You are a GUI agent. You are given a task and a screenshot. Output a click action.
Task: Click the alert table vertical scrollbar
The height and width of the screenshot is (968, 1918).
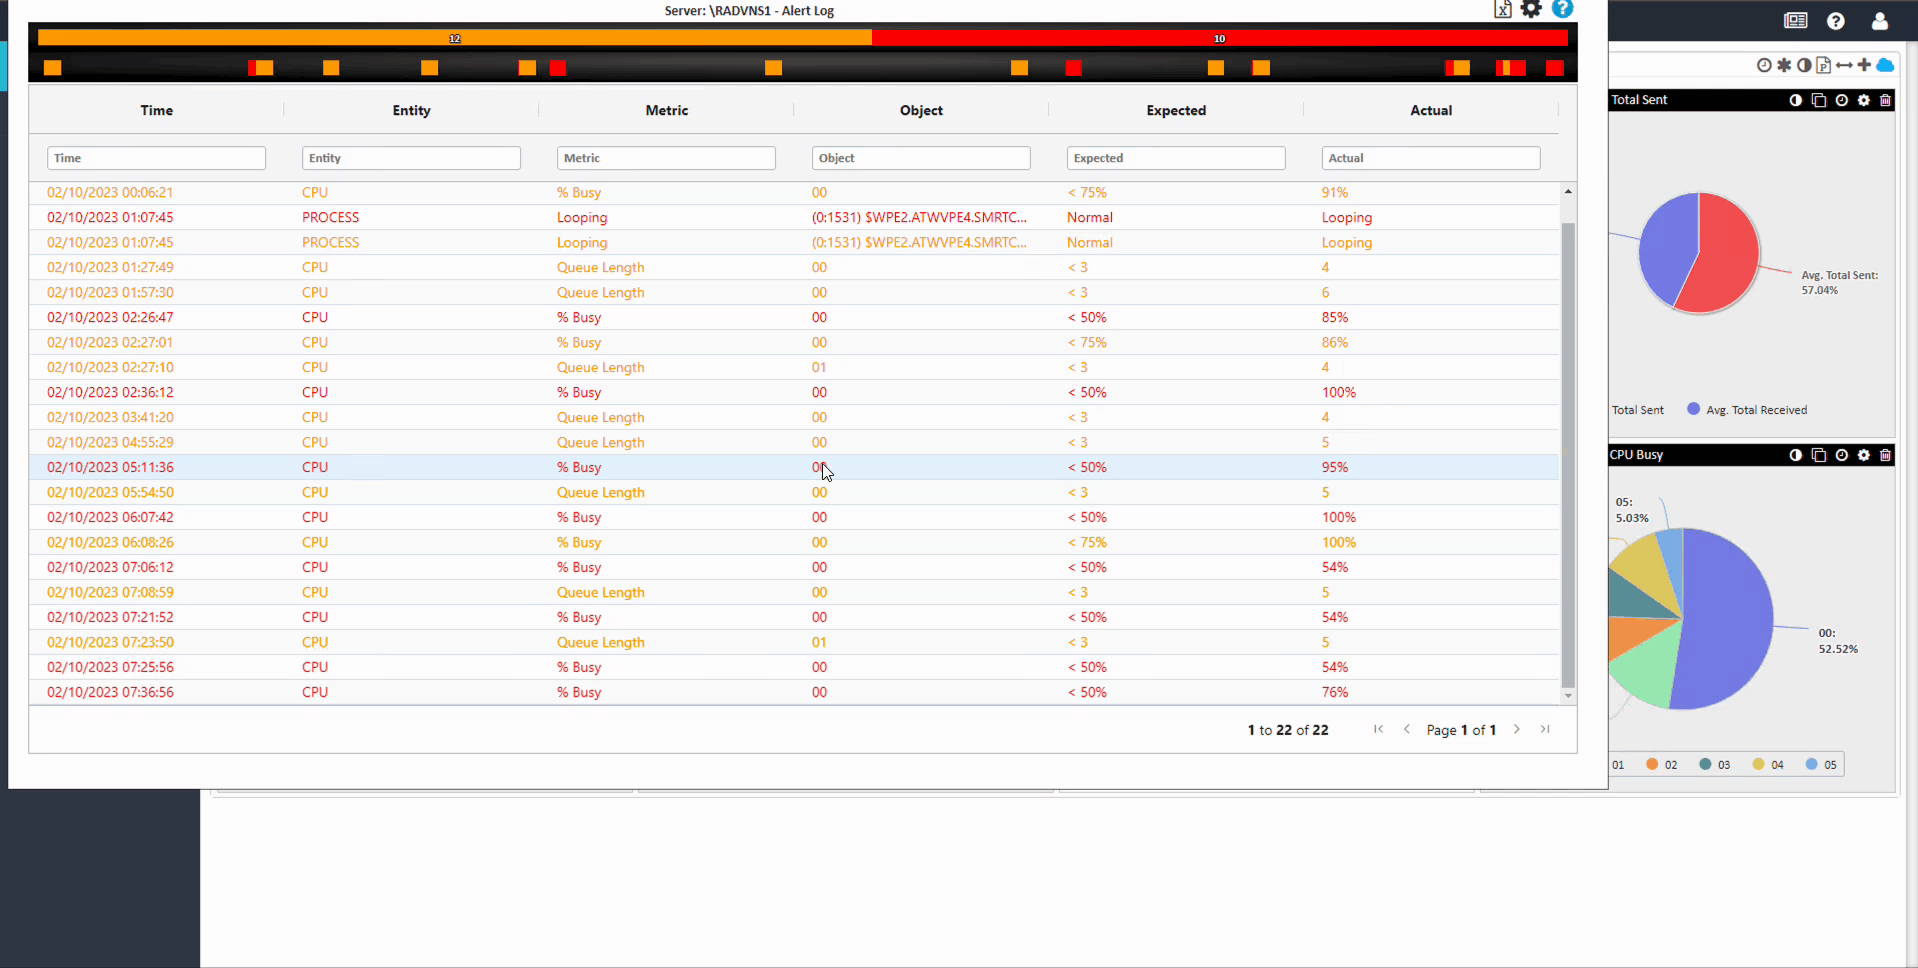(x=1568, y=455)
